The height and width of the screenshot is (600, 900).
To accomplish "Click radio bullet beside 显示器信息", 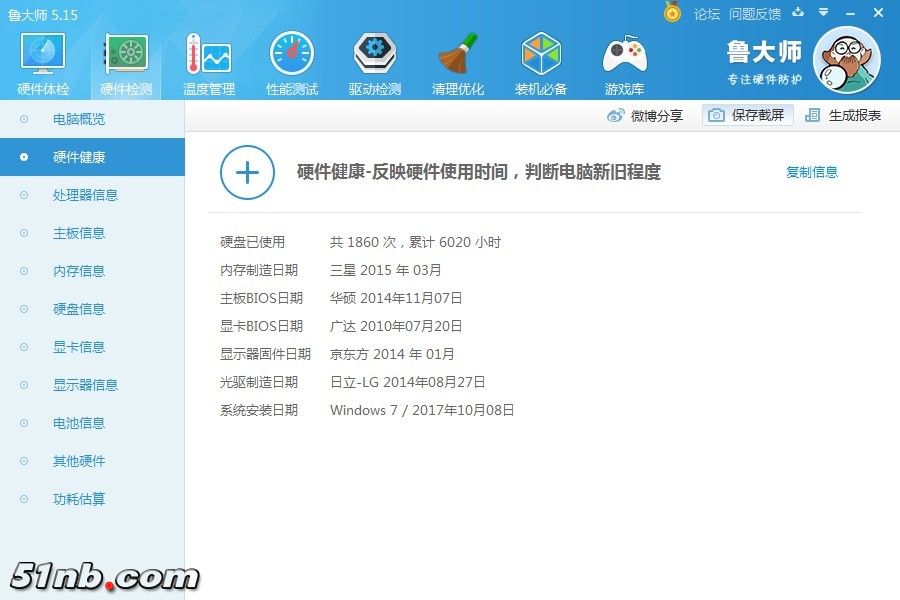I will coord(24,385).
